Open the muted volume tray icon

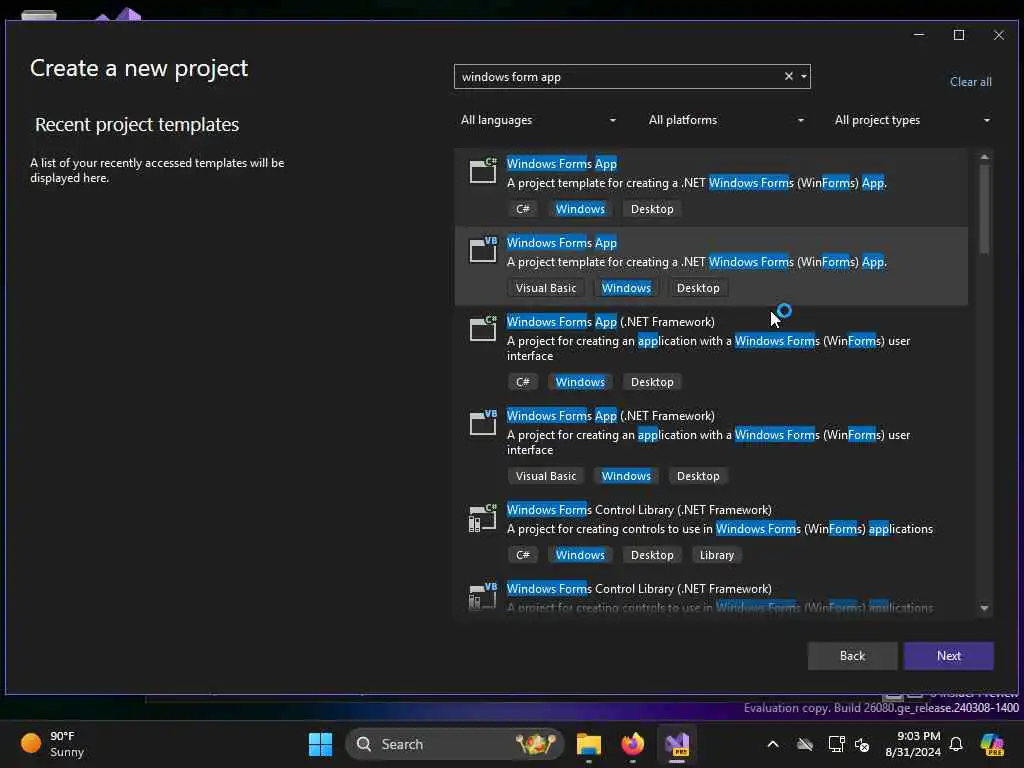coord(862,744)
